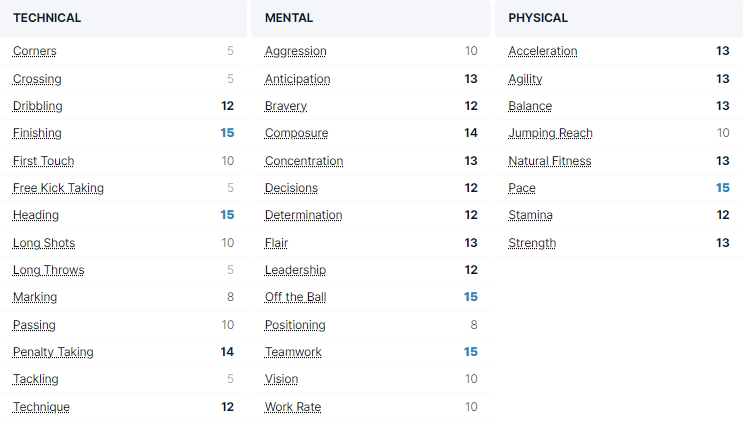The width and height of the screenshot is (745, 432).
Task: Click the MENTAL column header
Action: 289,18
